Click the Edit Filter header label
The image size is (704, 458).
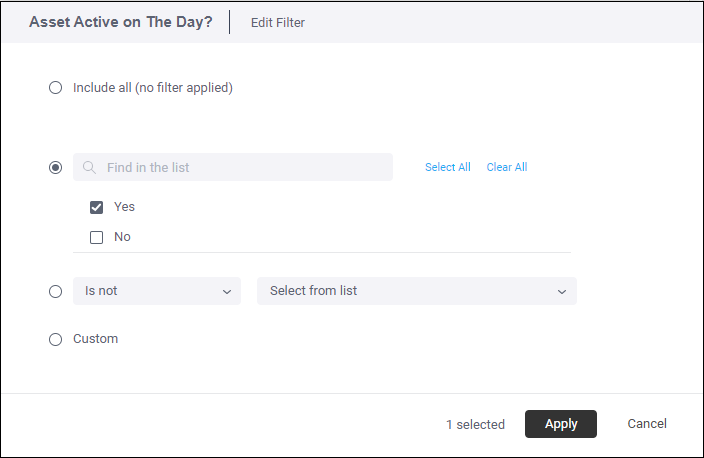coord(278,22)
